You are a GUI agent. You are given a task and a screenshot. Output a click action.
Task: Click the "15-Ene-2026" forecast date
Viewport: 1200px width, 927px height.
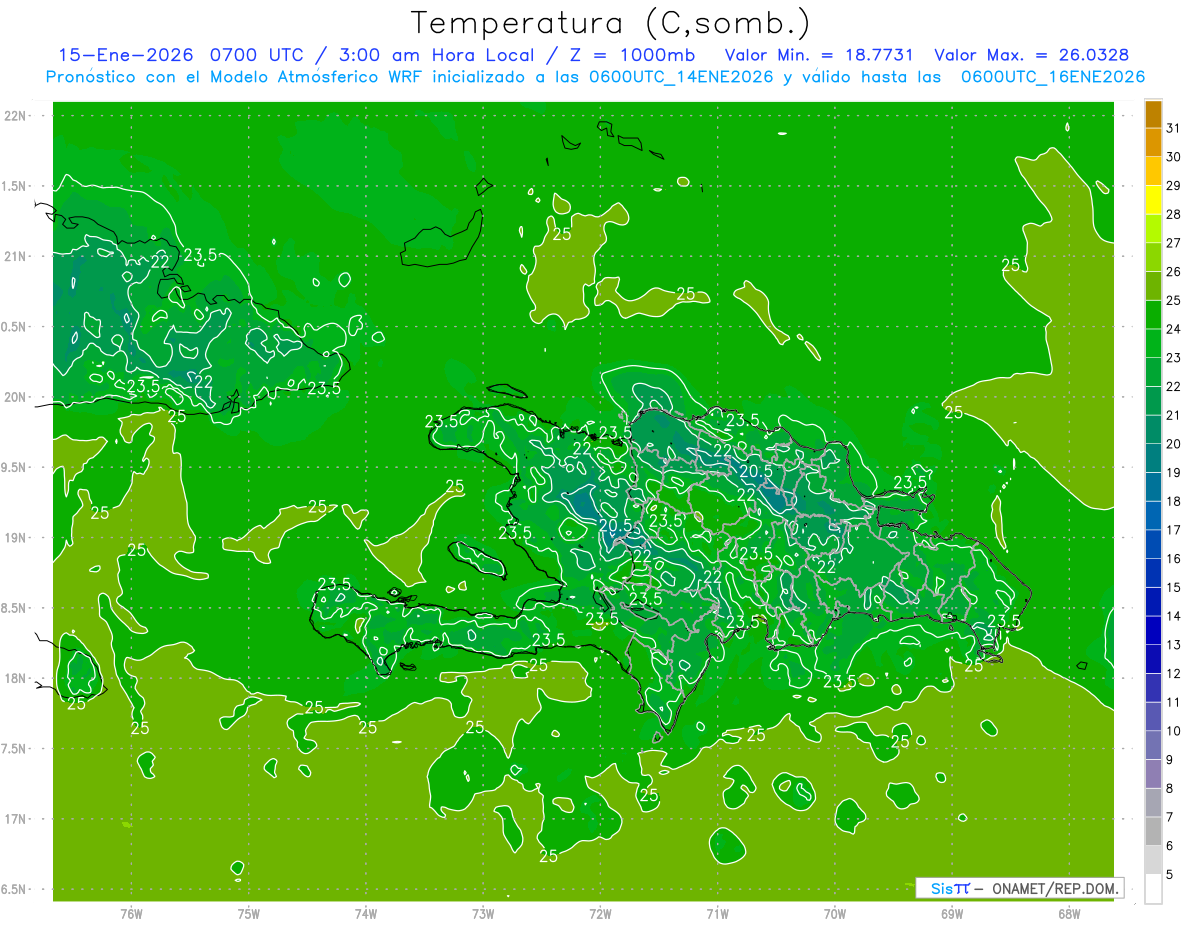[126, 55]
